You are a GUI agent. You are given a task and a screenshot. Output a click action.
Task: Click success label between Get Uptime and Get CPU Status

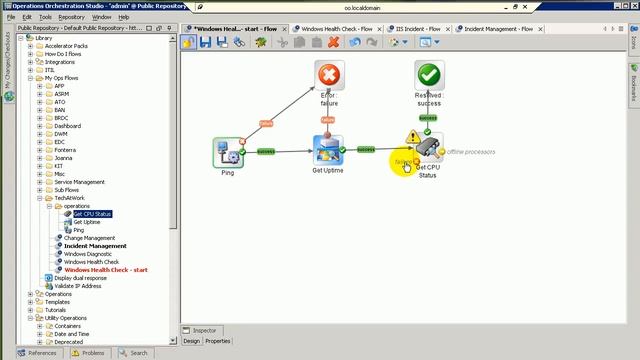tap(366, 150)
